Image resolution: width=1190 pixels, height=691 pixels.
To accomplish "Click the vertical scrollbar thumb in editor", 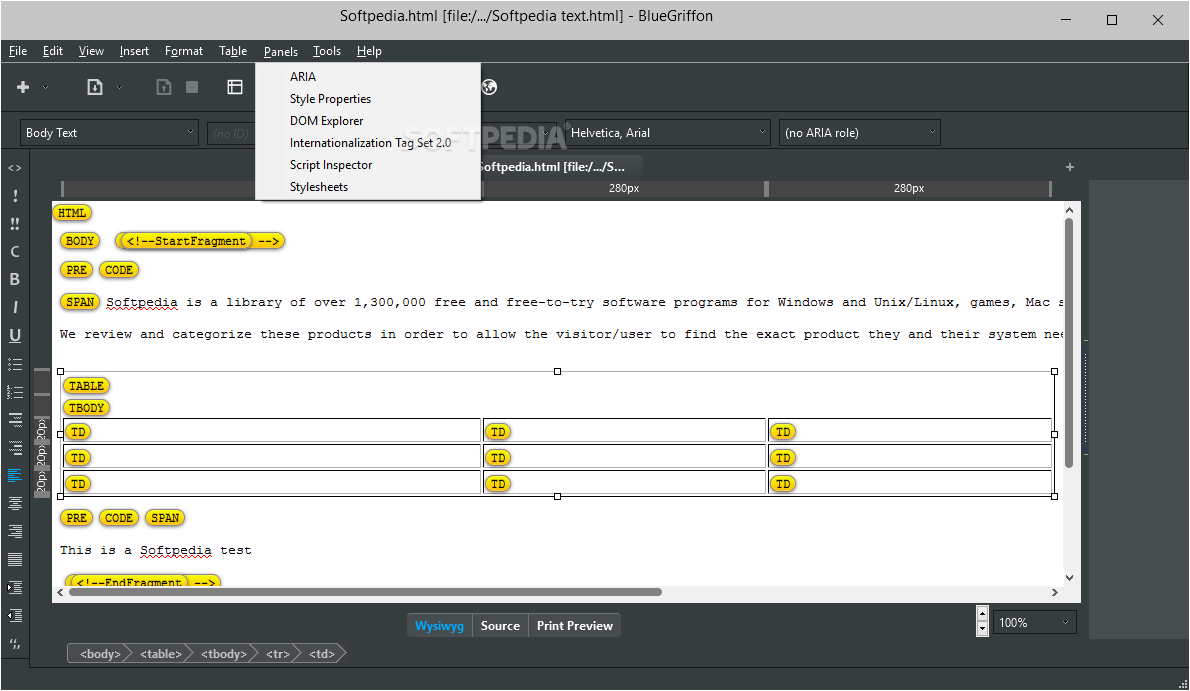I will click(x=1069, y=343).
